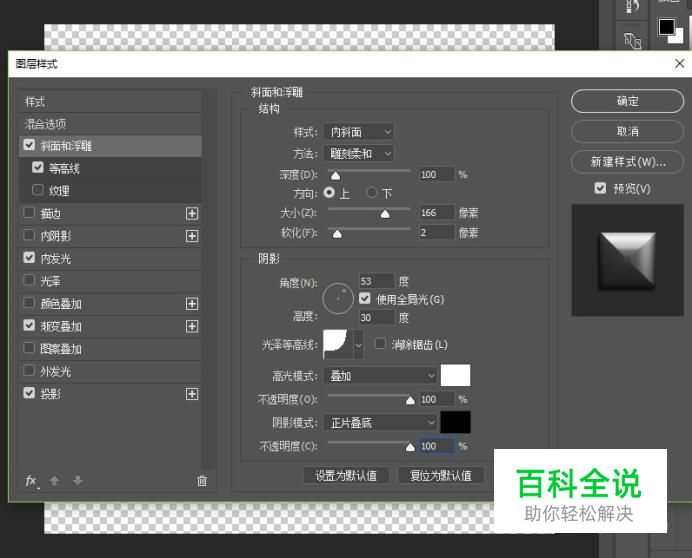Click the 光泽等高线 contour thumbnail
The width and height of the screenshot is (692, 558).
pos(338,344)
